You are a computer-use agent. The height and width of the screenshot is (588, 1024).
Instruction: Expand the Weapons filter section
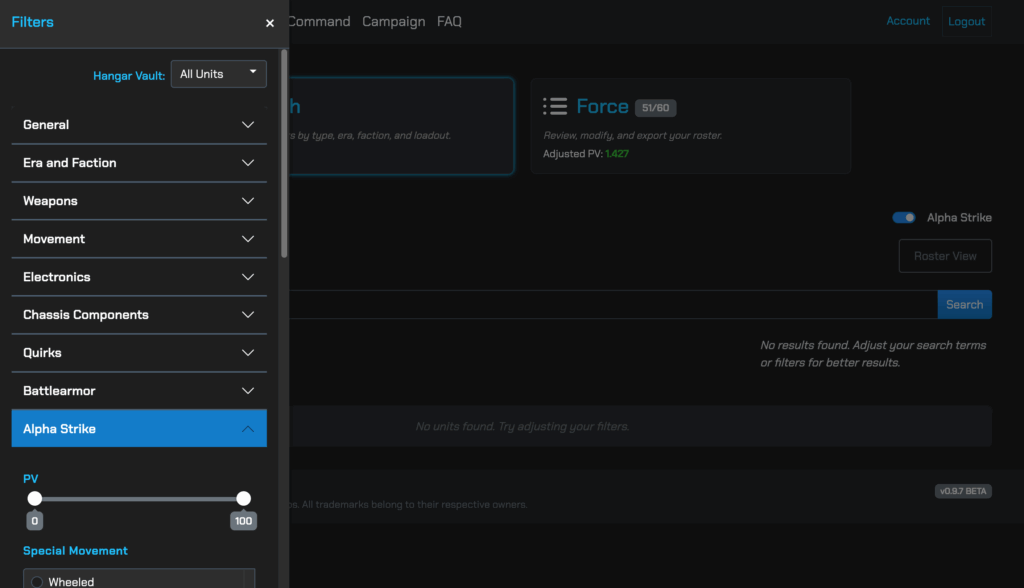[139, 201]
